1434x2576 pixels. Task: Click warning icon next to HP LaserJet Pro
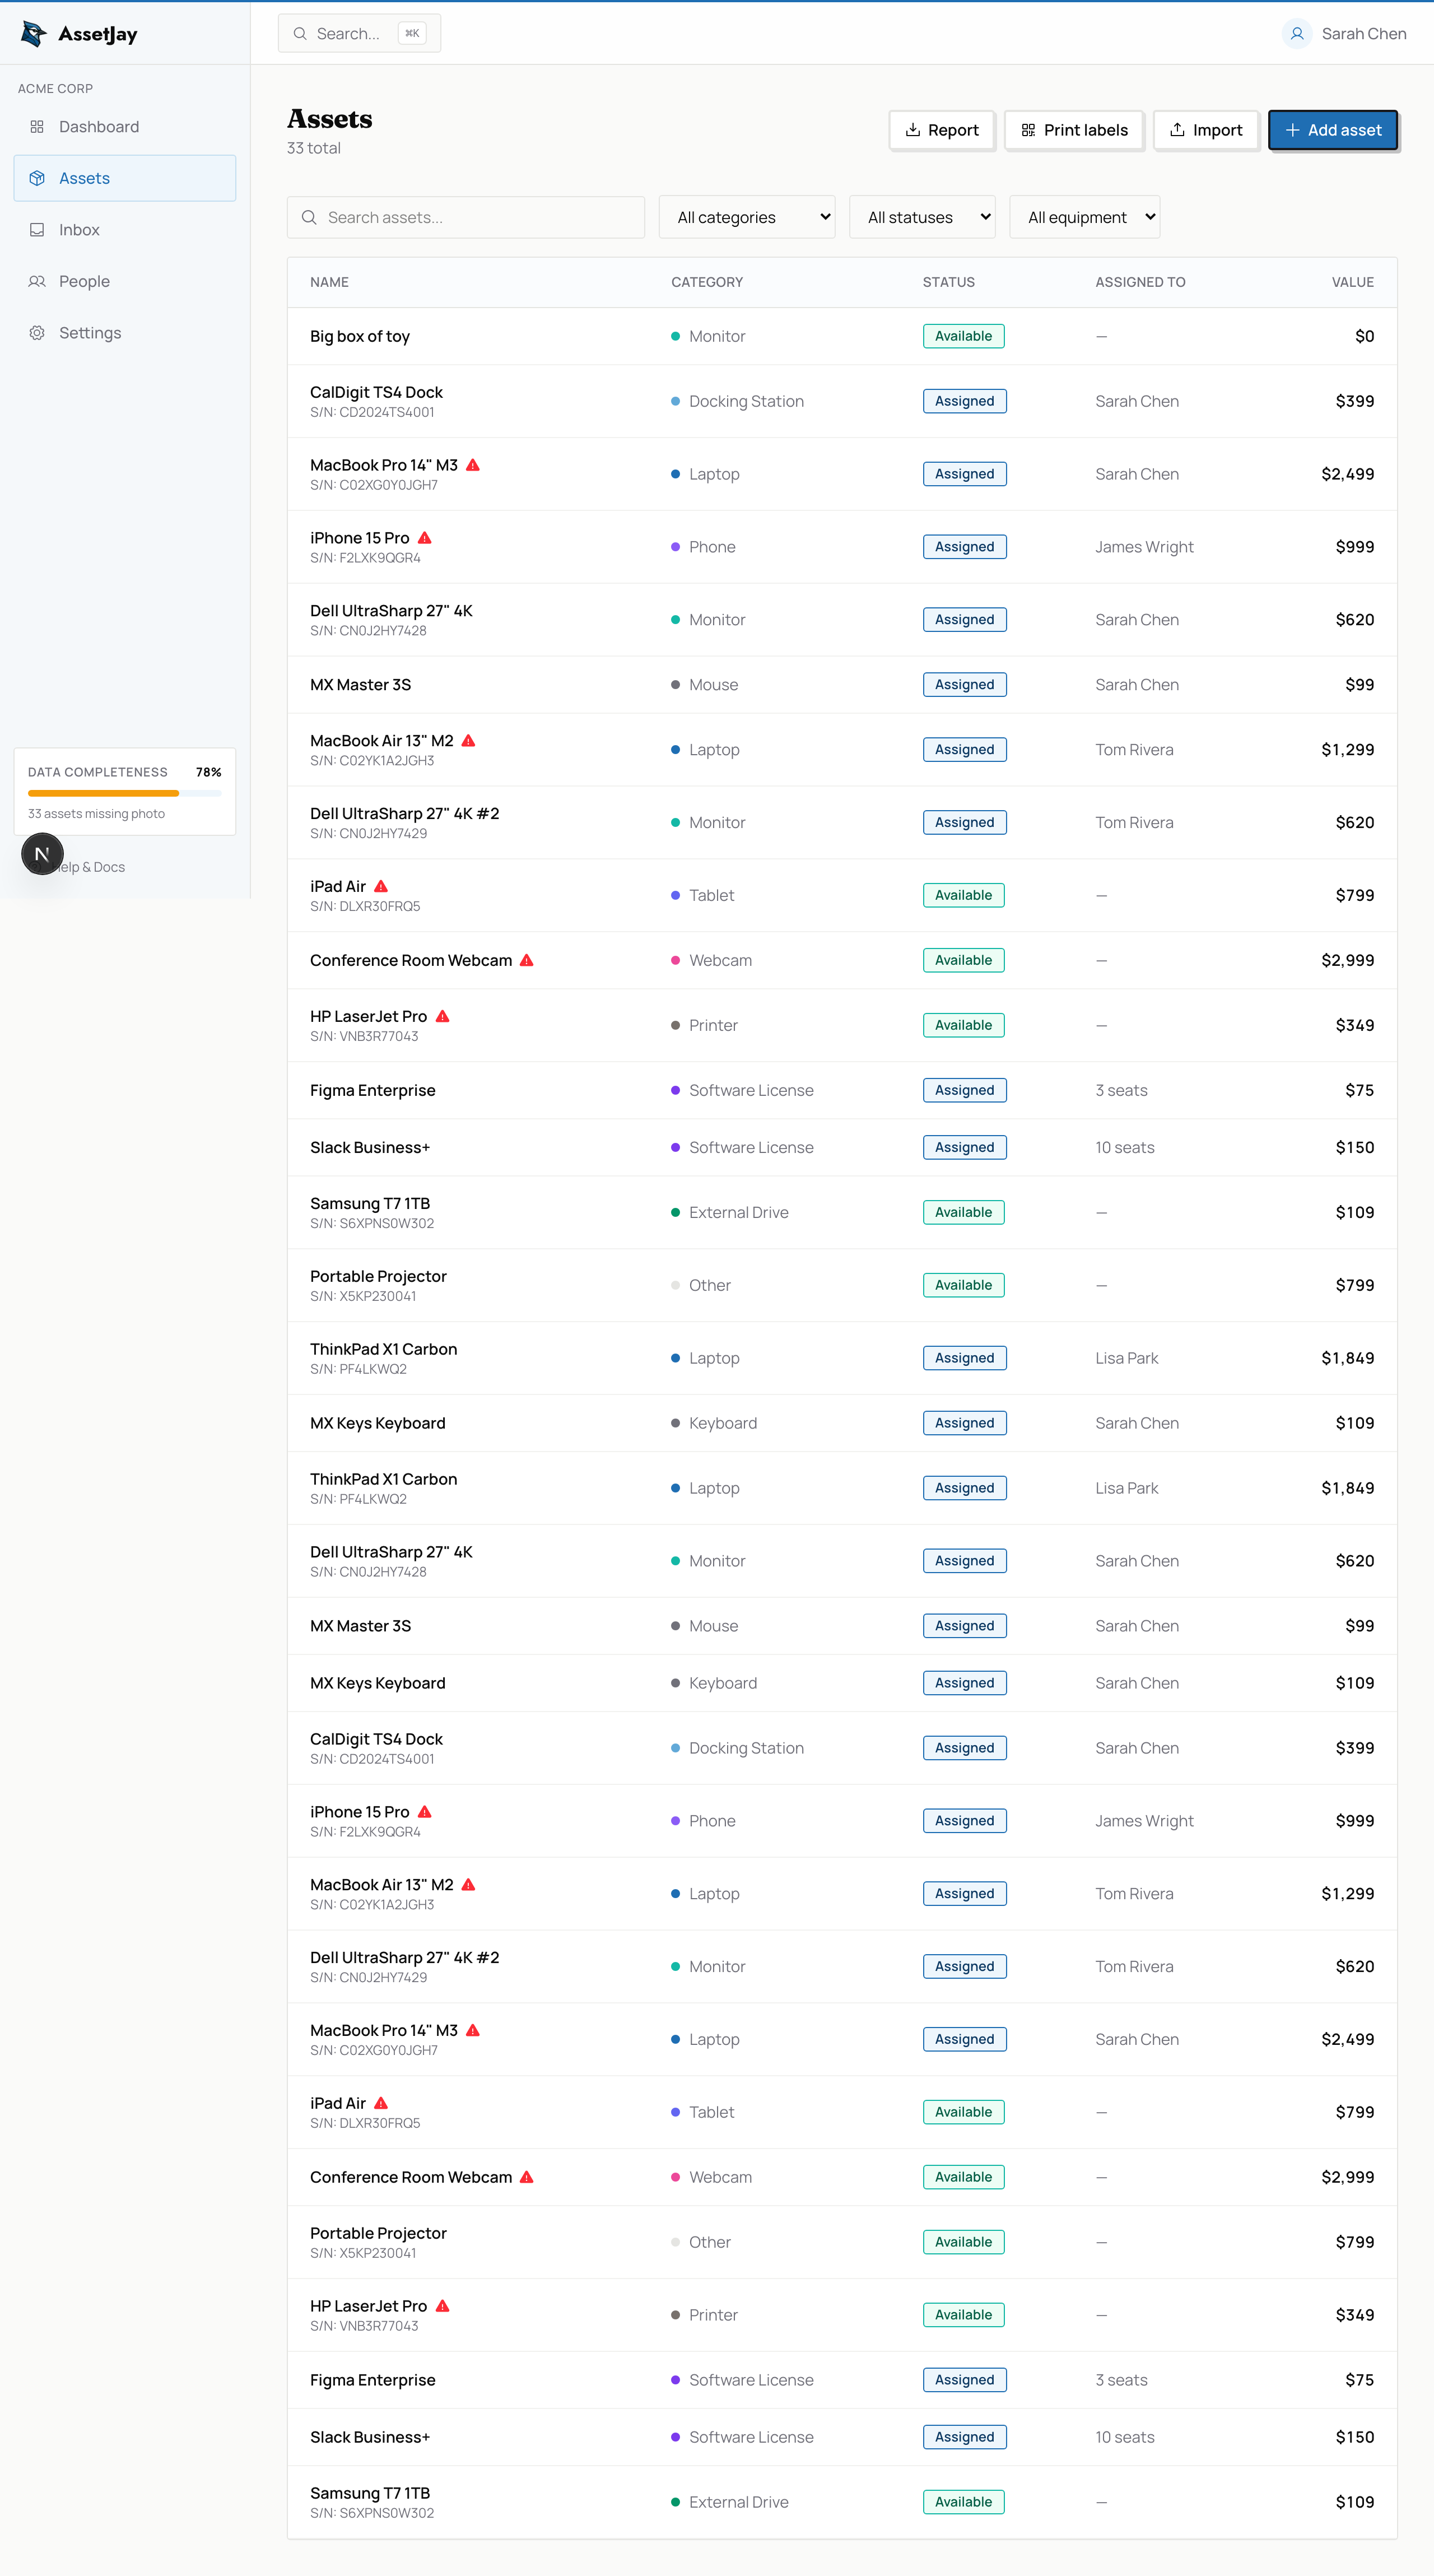(443, 1016)
